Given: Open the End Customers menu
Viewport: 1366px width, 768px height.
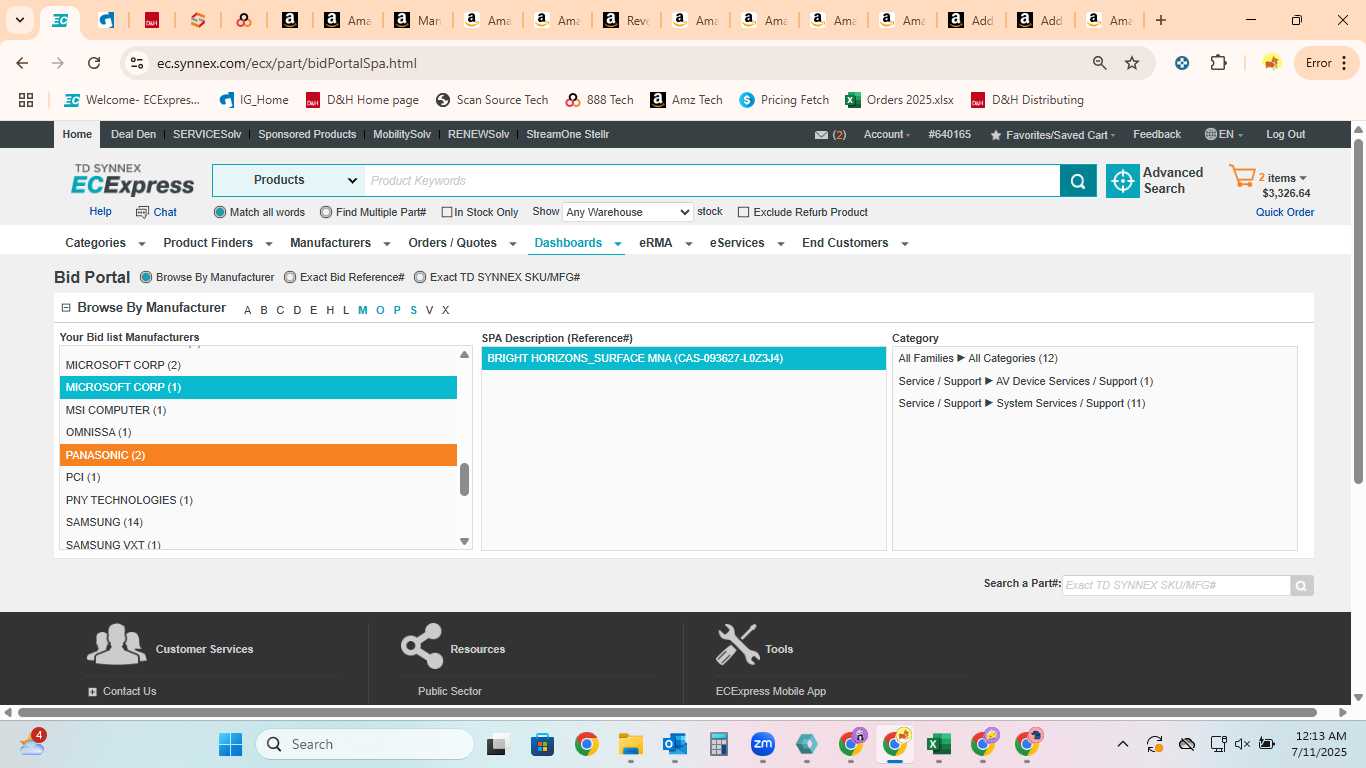Looking at the screenshot, I should tap(855, 243).
